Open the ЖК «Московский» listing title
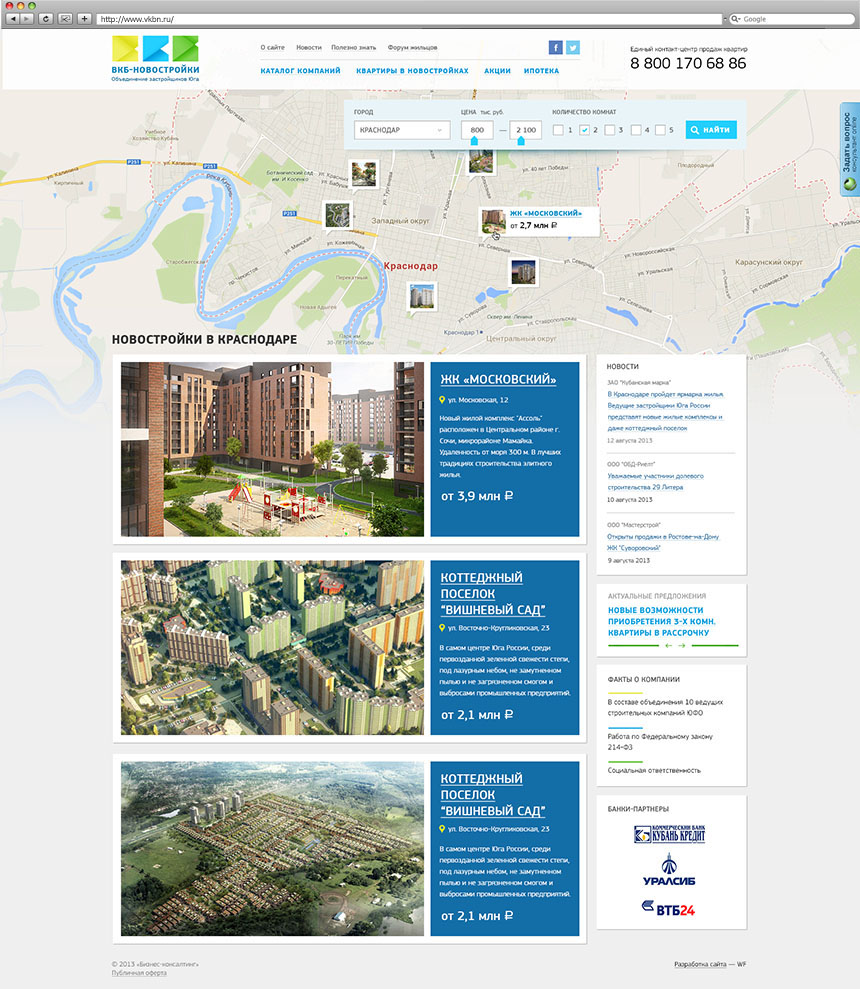 tap(498, 379)
